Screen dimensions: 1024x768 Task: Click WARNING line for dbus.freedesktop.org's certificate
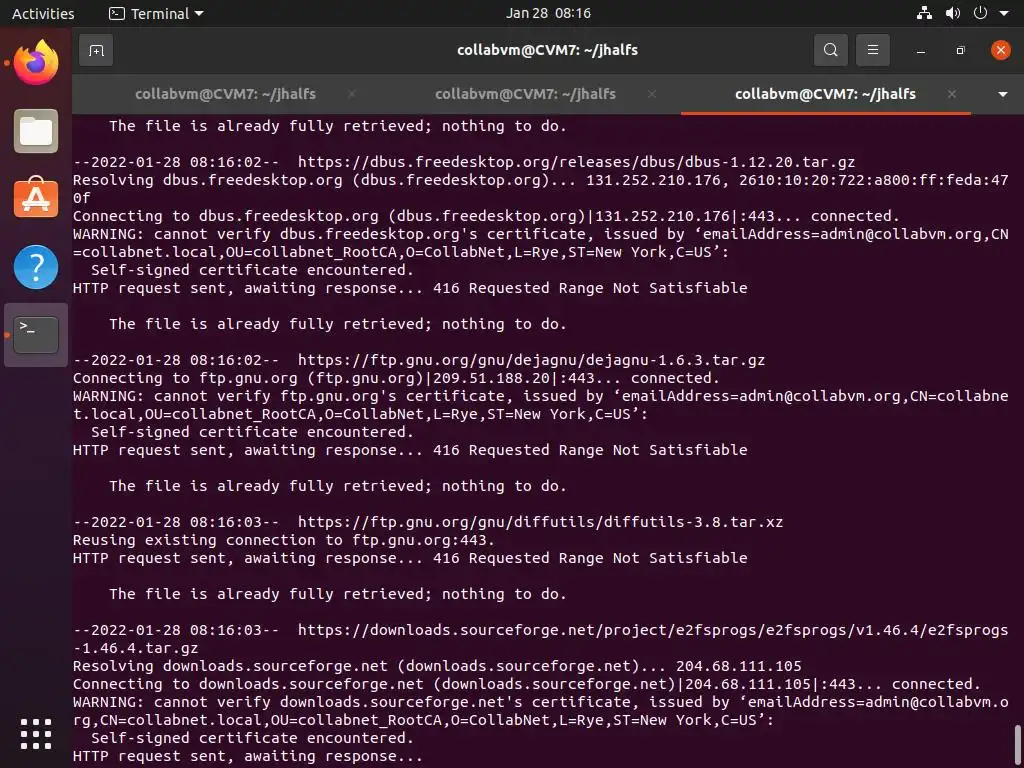[x=541, y=243]
